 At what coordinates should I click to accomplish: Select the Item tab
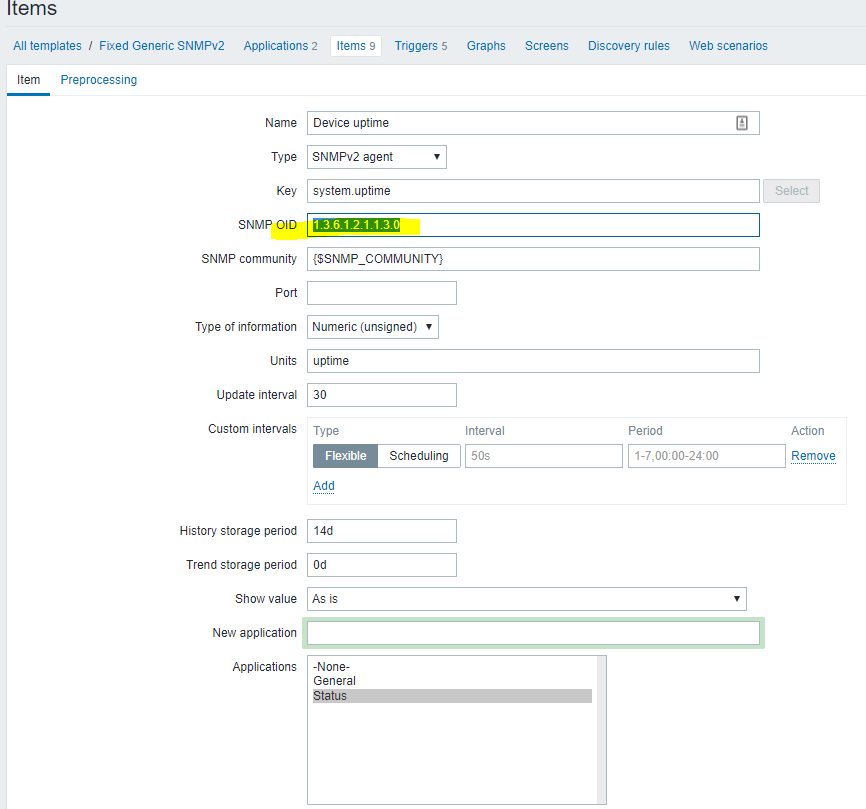point(28,79)
